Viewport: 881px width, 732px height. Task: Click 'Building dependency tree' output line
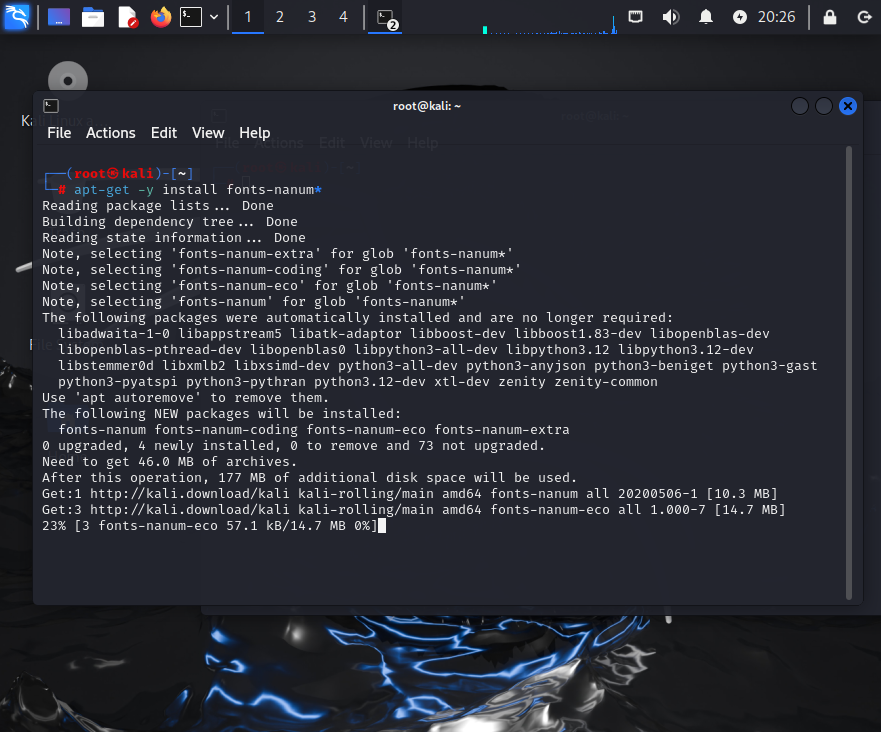click(x=170, y=222)
